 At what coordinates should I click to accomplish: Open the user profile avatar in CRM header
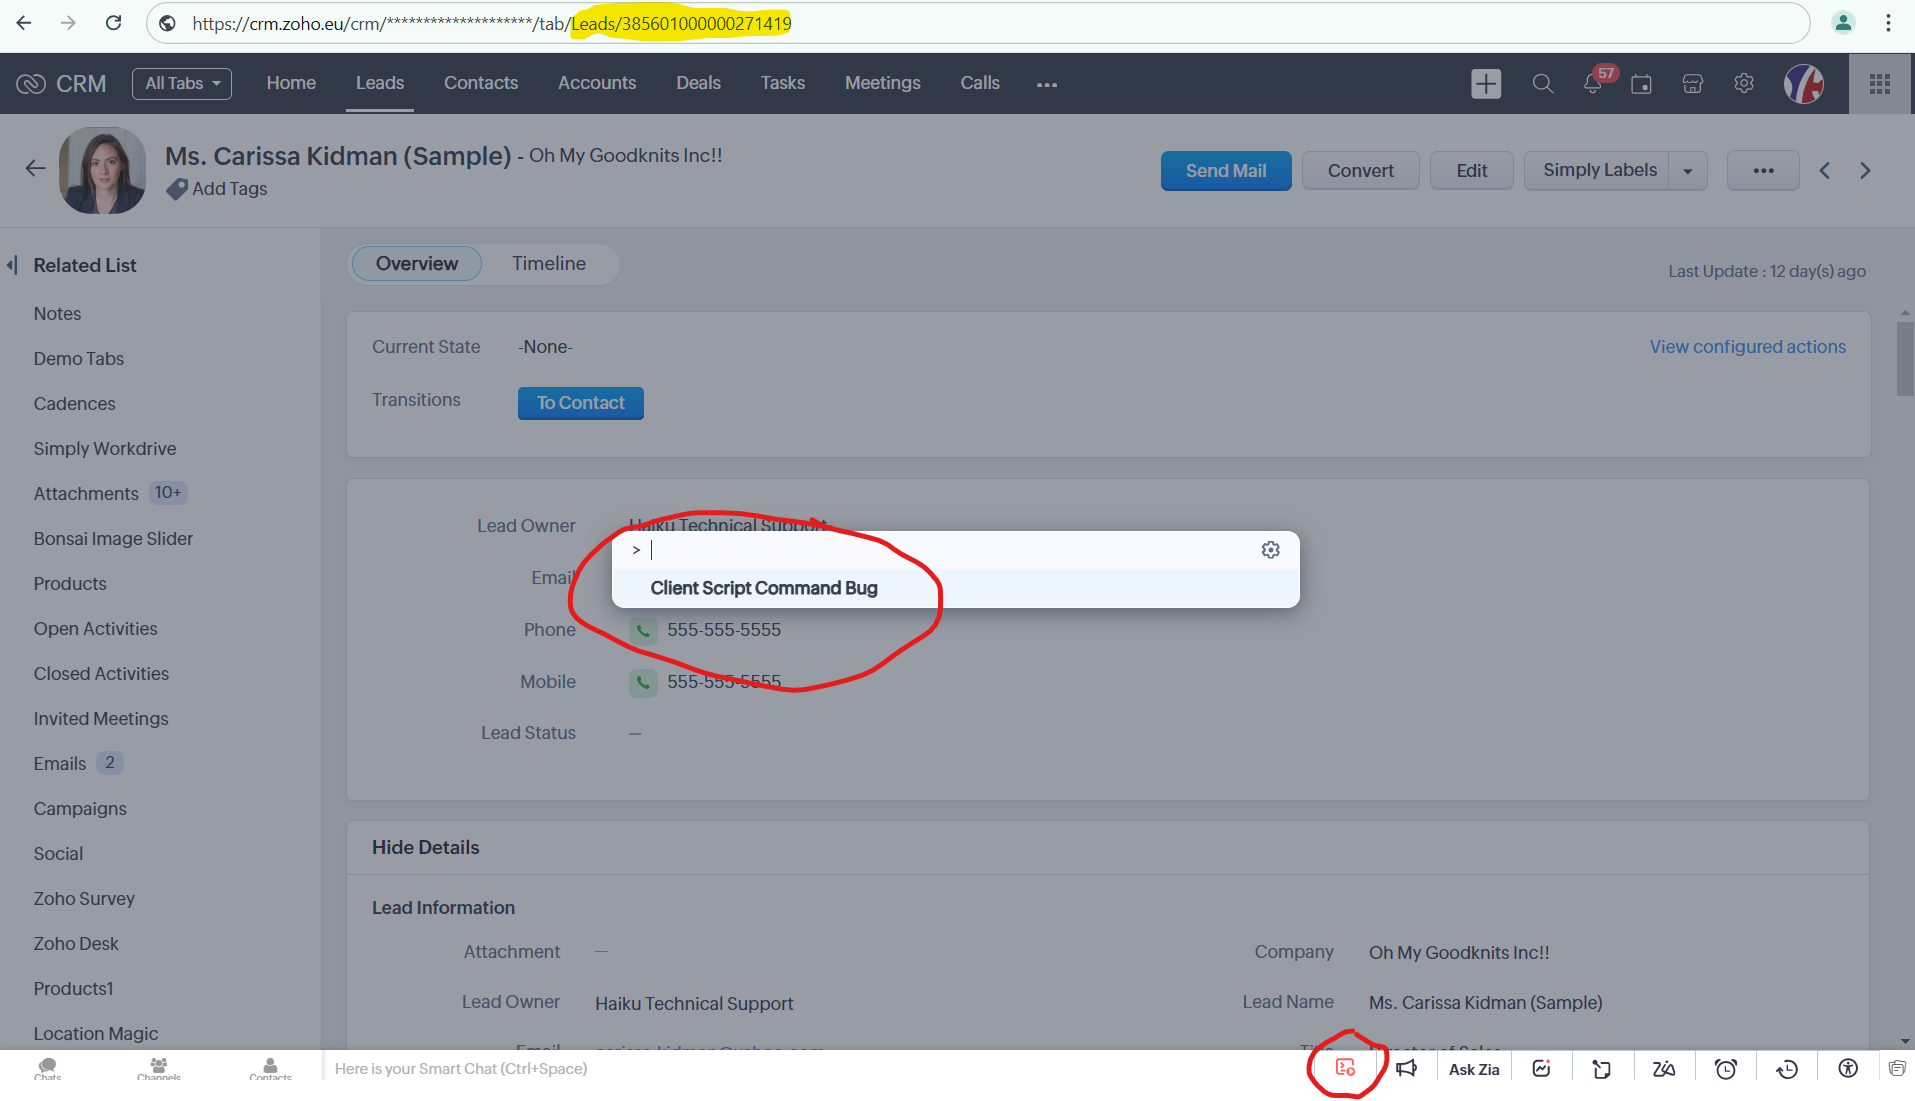tap(1804, 84)
